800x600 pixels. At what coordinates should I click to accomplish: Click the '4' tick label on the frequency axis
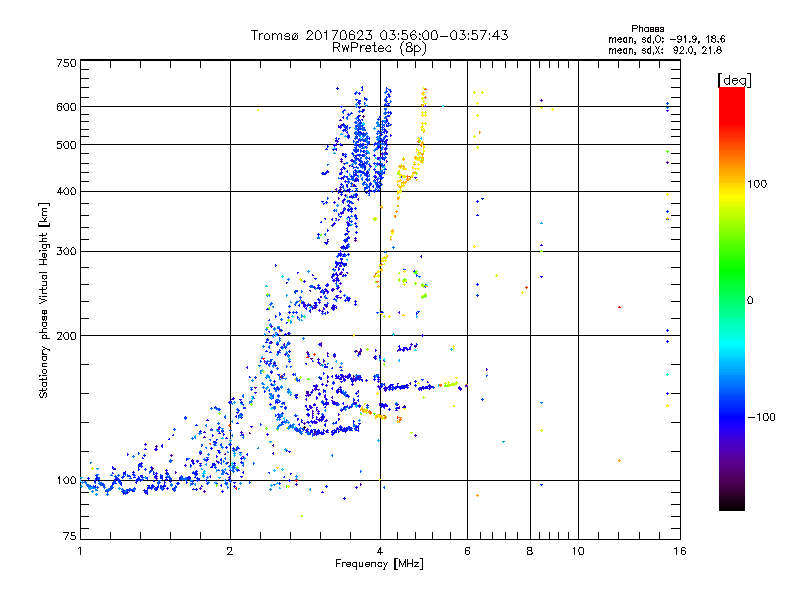click(x=380, y=551)
